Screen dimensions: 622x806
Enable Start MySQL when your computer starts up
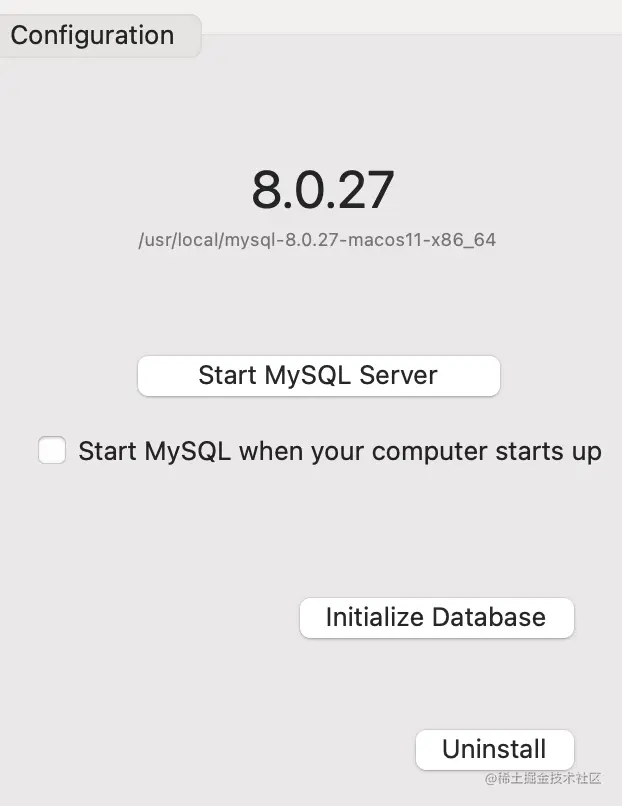[52, 450]
